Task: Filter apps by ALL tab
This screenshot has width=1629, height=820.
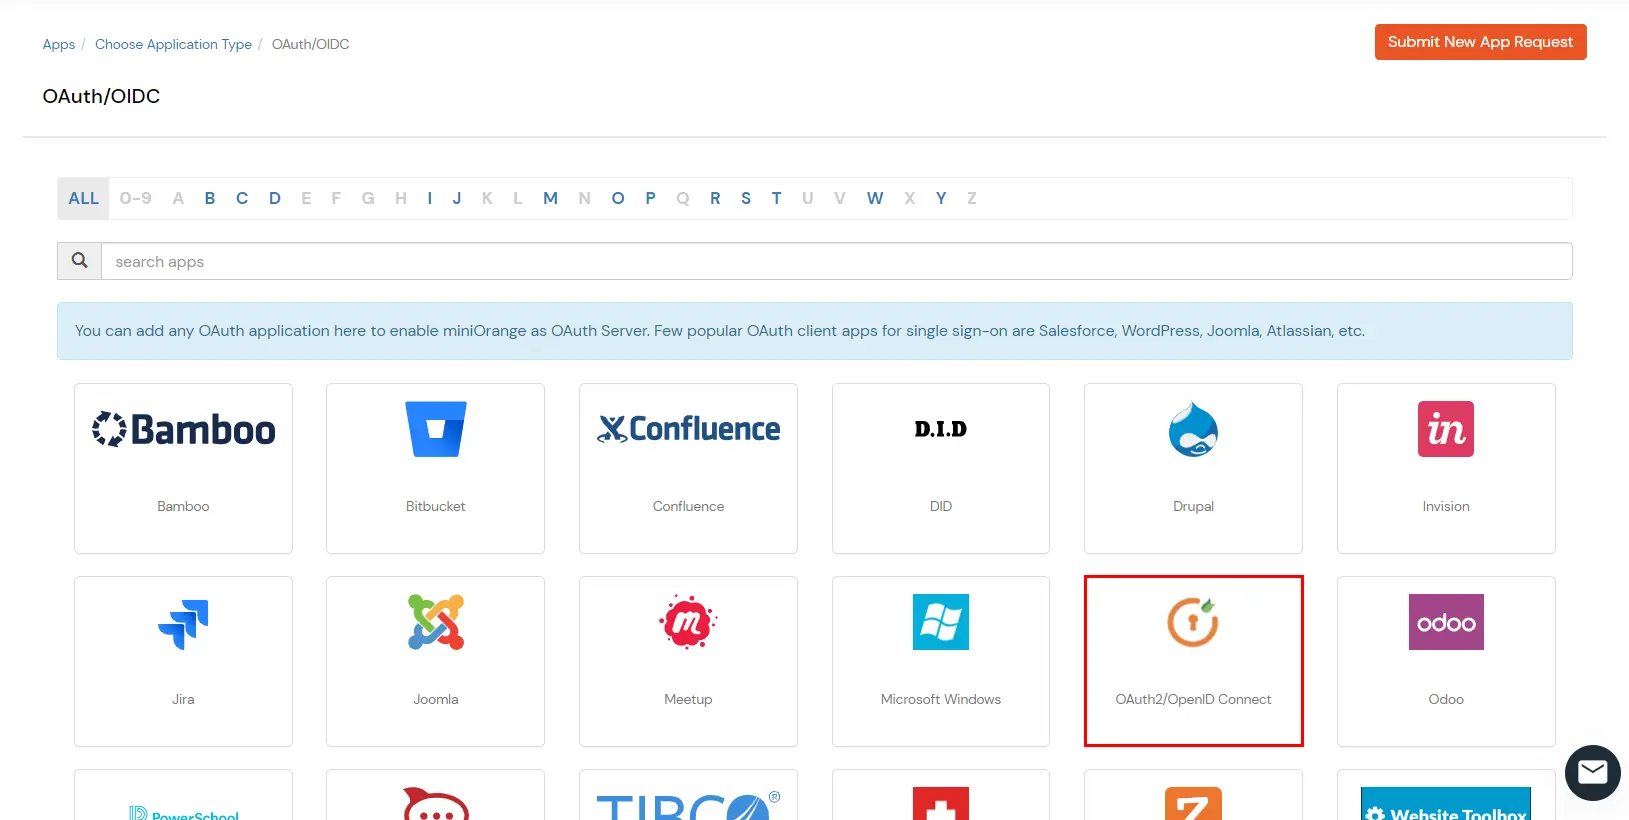Action: pos(83,198)
